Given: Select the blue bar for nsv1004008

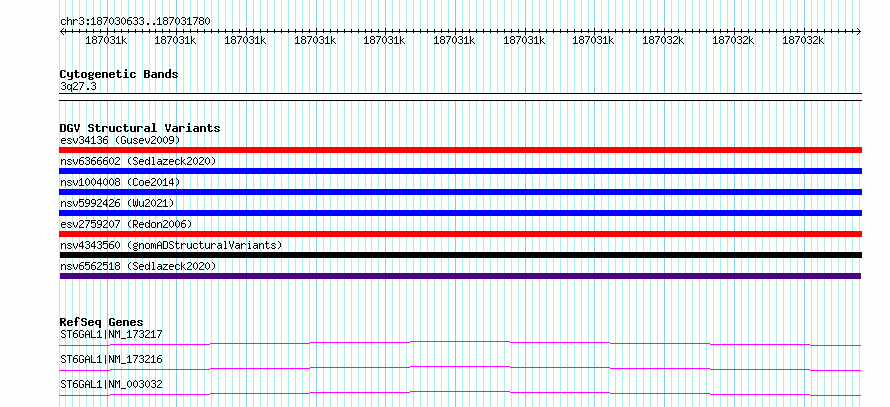Looking at the screenshot, I should [460, 192].
